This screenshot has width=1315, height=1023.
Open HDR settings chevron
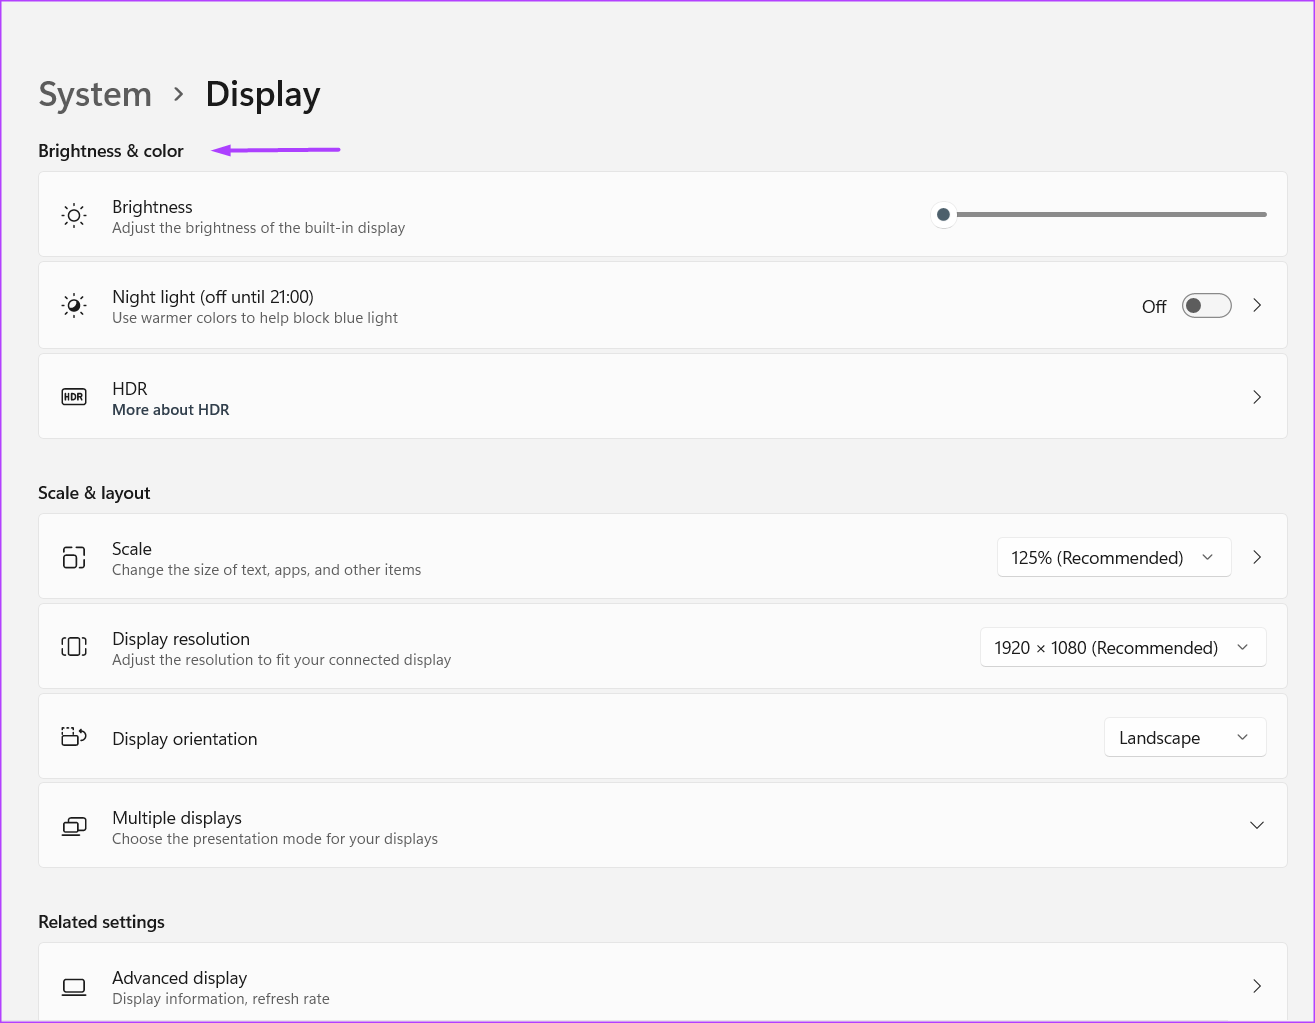tap(1257, 397)
